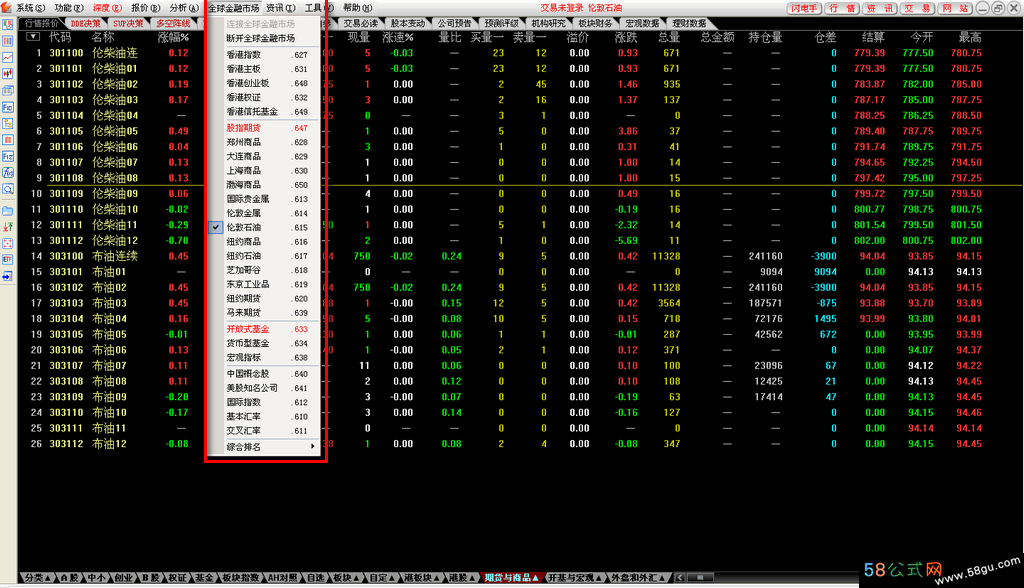Screen dimensions: 1024x588
Task: Click the 闪电手 button at top right
Action: 803,8
